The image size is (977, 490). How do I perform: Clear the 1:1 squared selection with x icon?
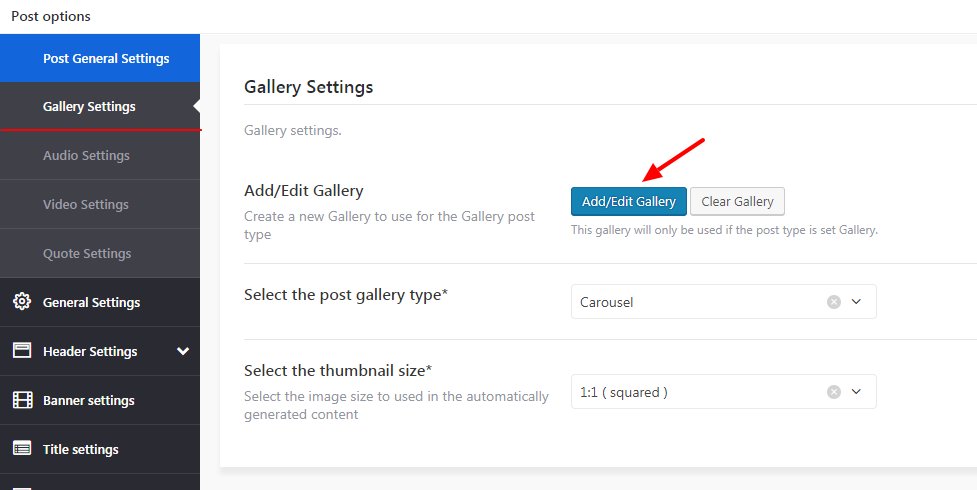[834, 392]
